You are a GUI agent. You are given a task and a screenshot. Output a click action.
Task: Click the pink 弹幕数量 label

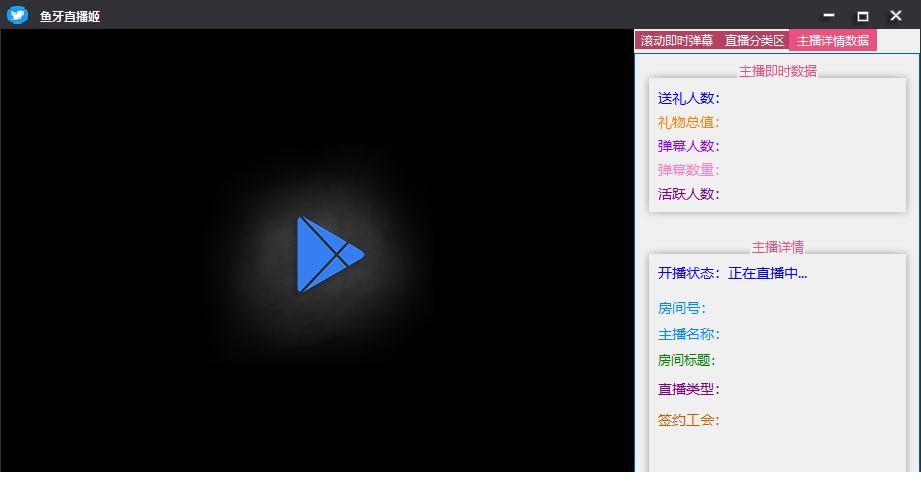click(688, 170)
